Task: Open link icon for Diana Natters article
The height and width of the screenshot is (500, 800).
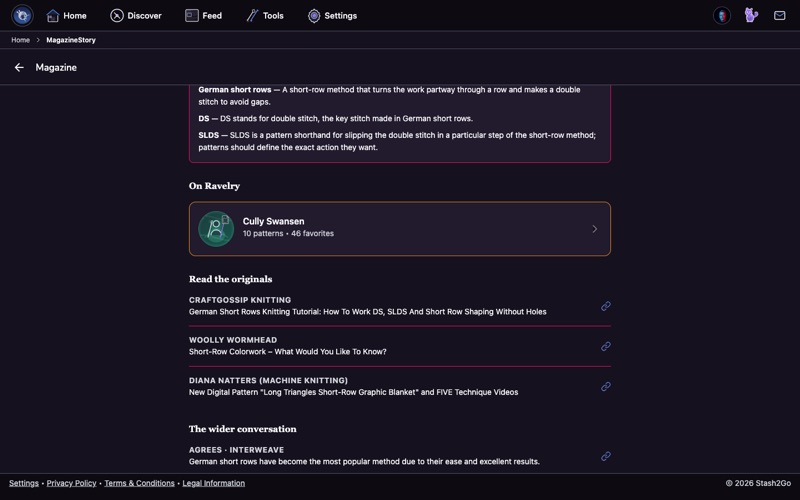Action: 606,386
